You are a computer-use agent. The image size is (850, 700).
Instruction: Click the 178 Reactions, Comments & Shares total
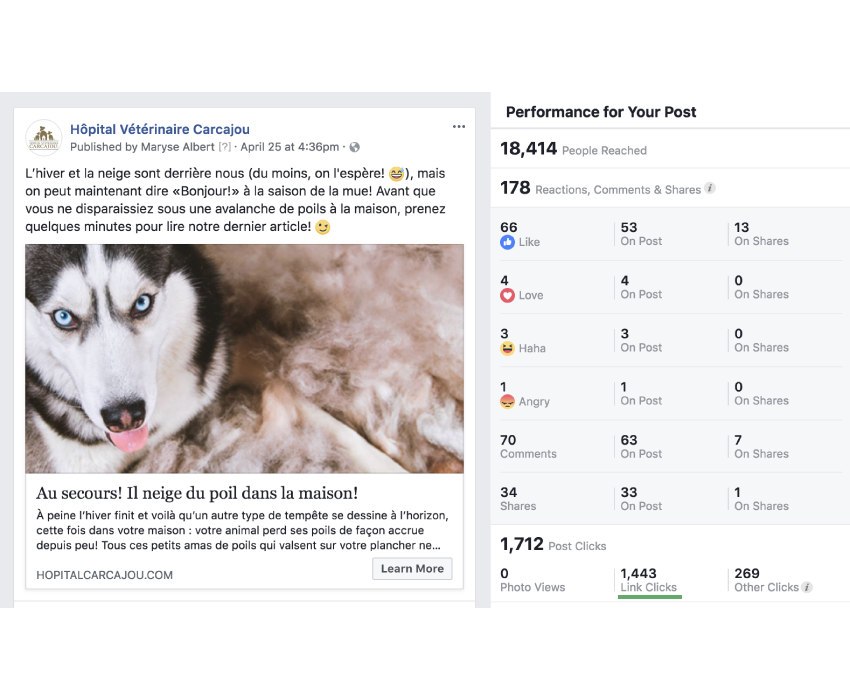[600, 188]
